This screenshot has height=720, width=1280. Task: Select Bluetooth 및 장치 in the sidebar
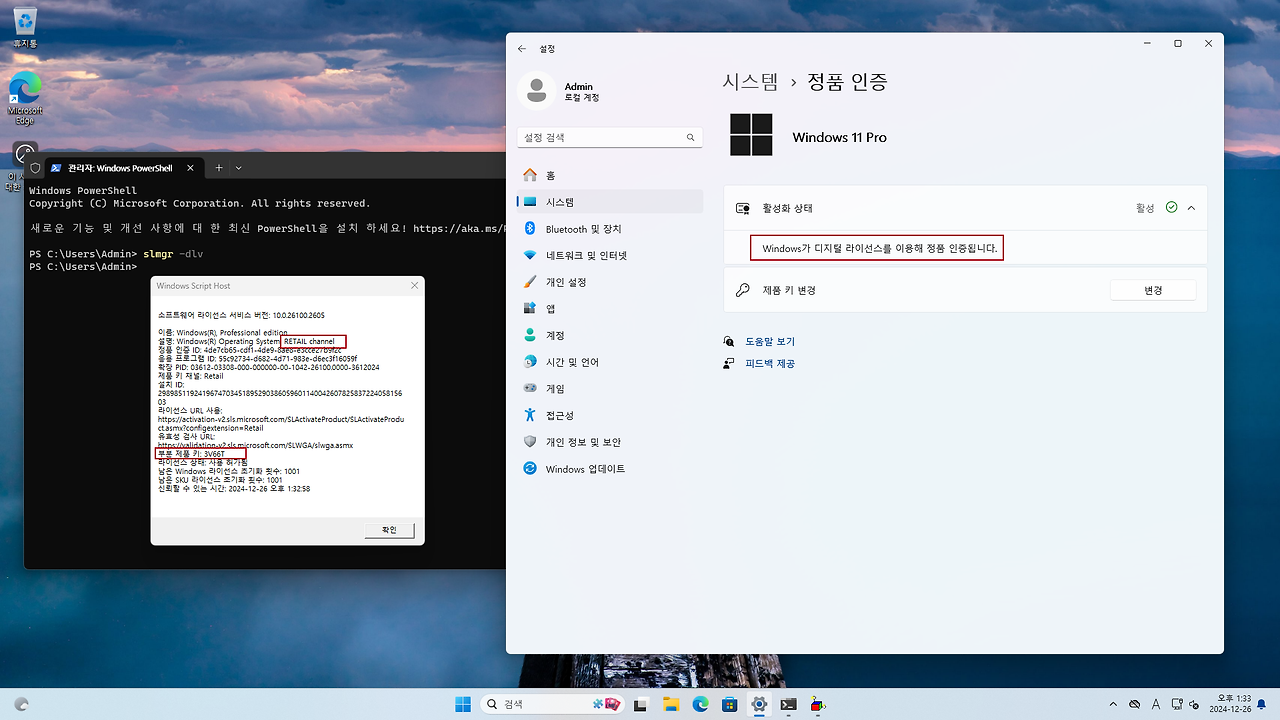coord(585,228)
